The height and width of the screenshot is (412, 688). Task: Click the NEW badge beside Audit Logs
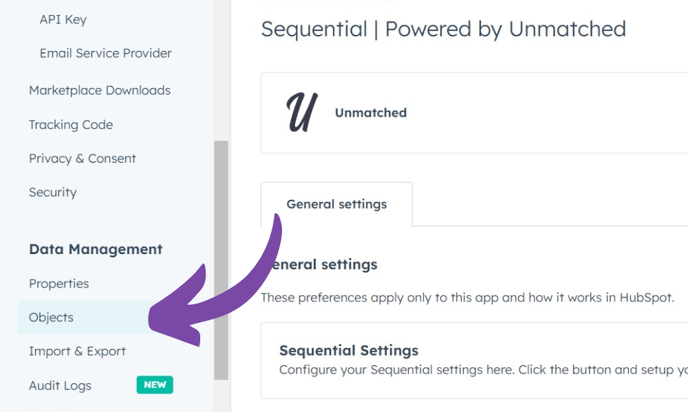(155, 385)
